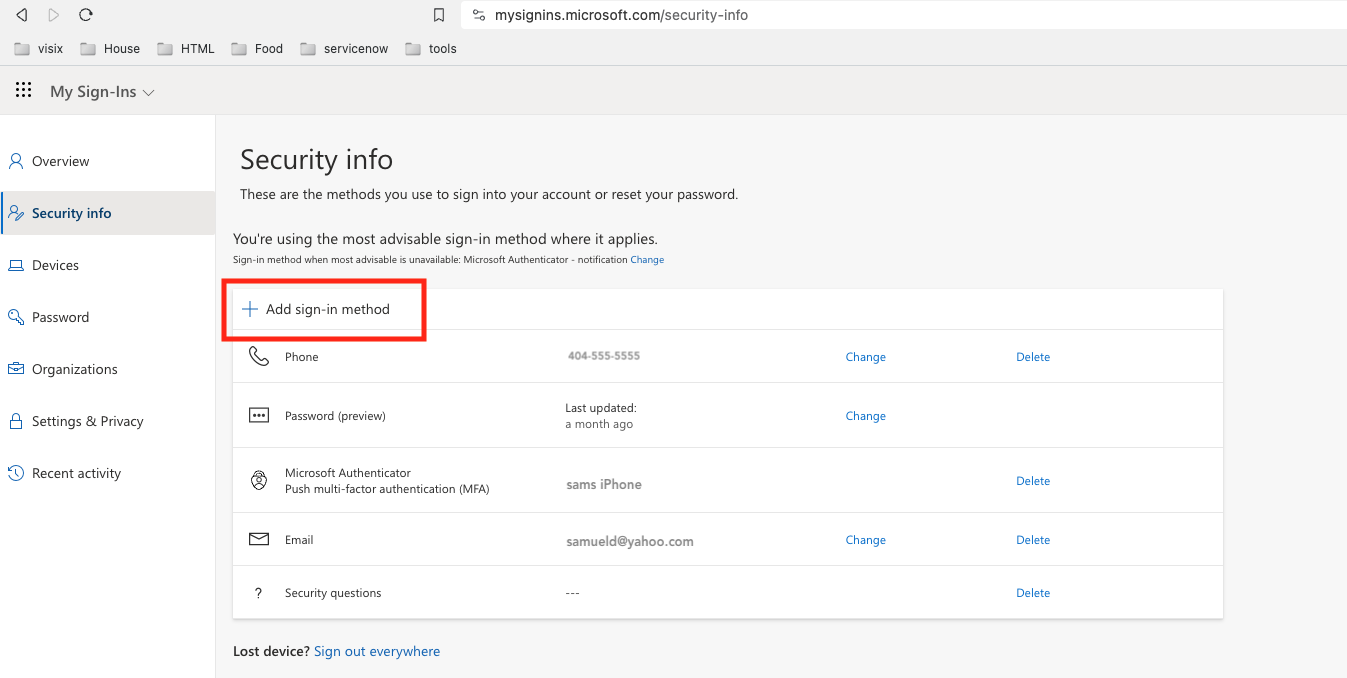
Task: Click the Microsoft Authenticator icon
Action: (259, 481)
